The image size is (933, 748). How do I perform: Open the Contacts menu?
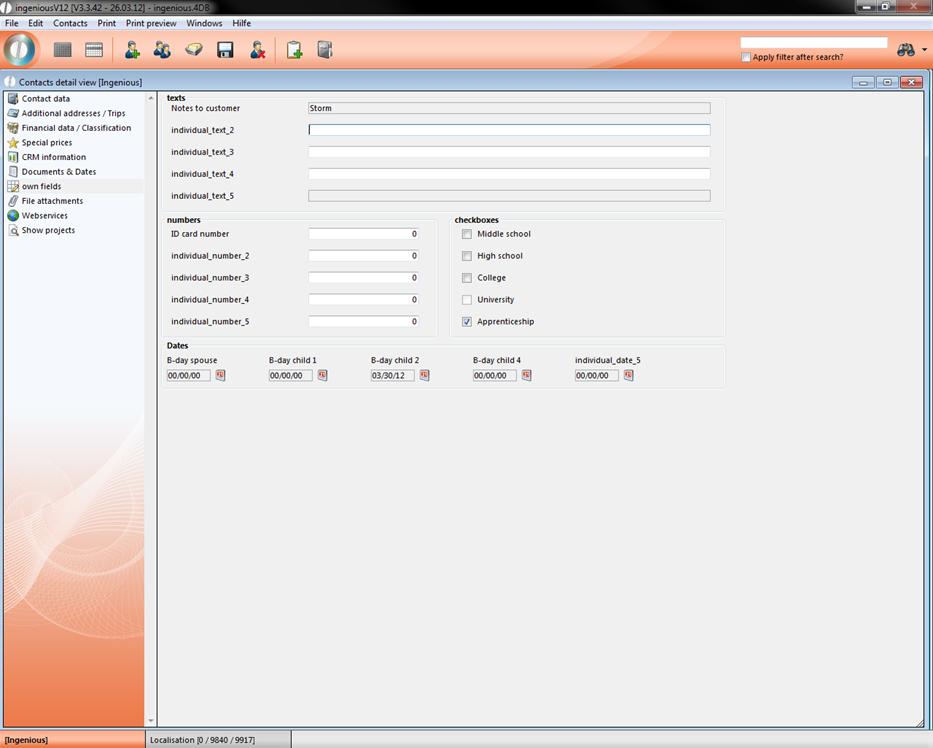(x=70, y=23)
